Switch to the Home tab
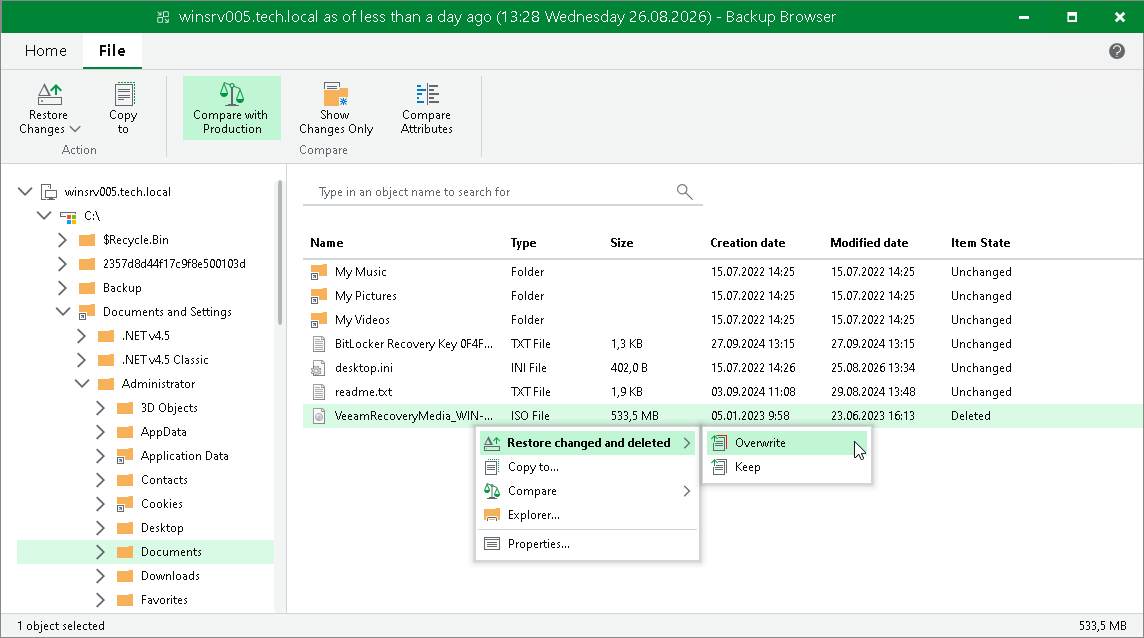The width and height of the screenshot is (1144, 638). pyautogui.click(x=45, y=50)
